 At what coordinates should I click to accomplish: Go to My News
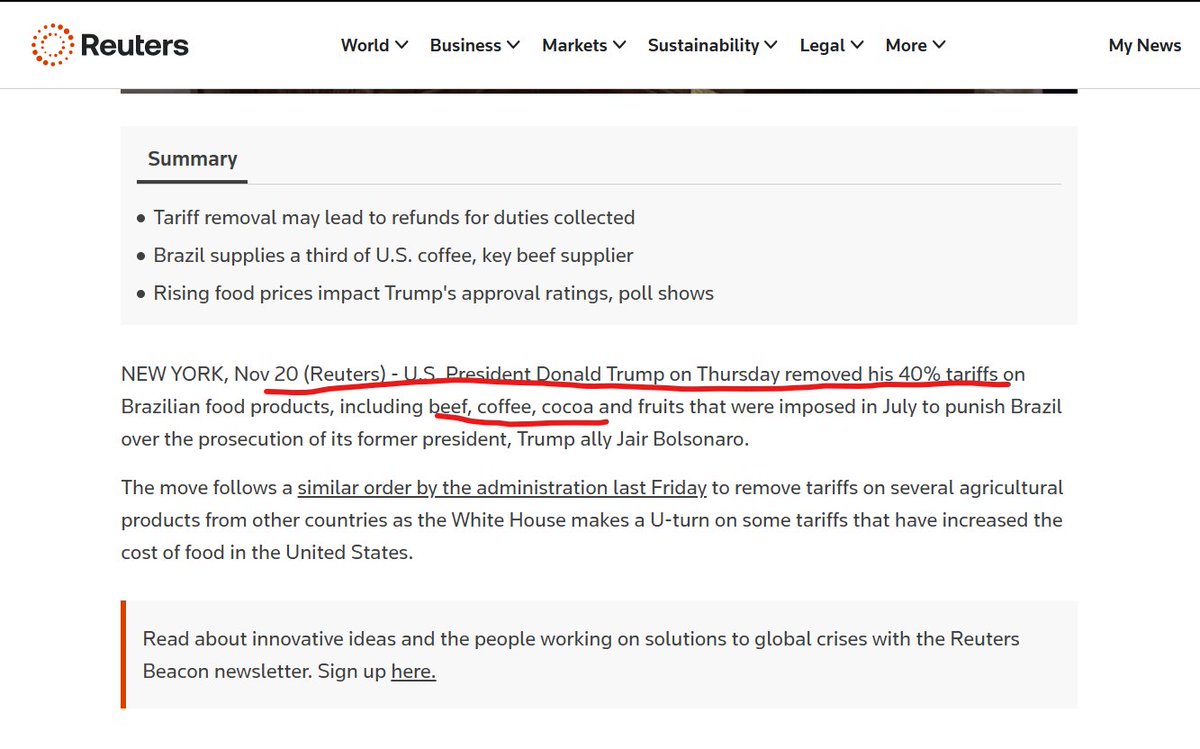pyautogui.click(x=1145, y=45)
